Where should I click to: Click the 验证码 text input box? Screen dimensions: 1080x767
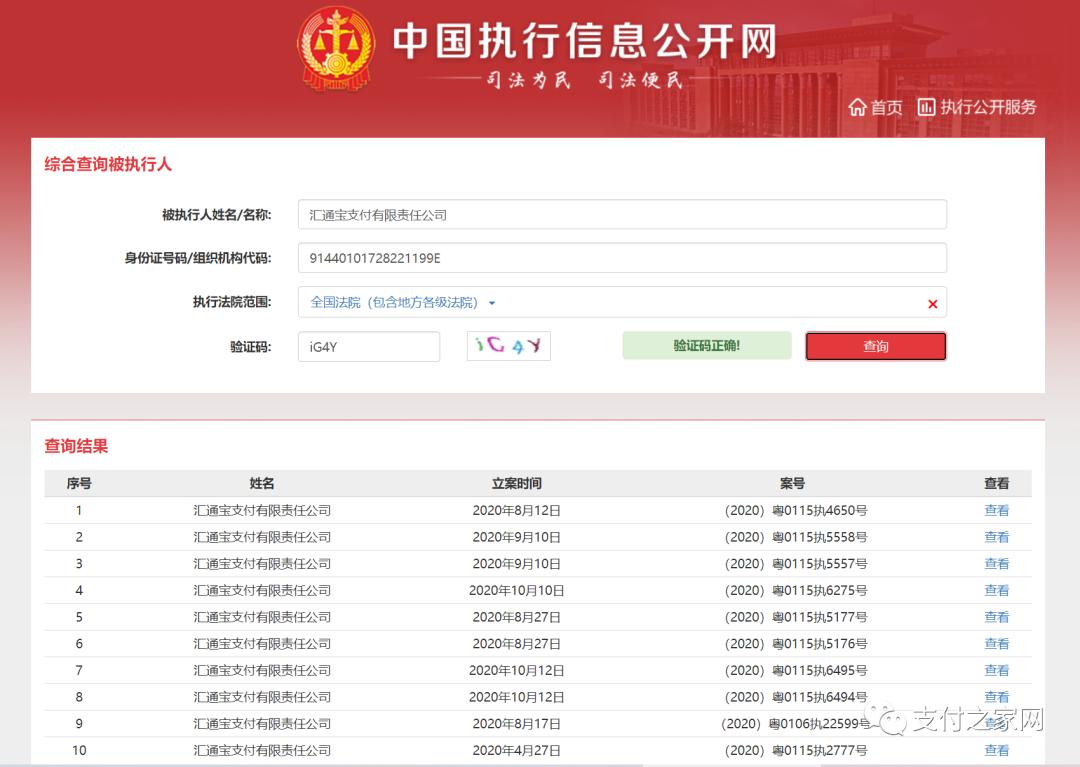pyautogui.click(x=368, y=345)
